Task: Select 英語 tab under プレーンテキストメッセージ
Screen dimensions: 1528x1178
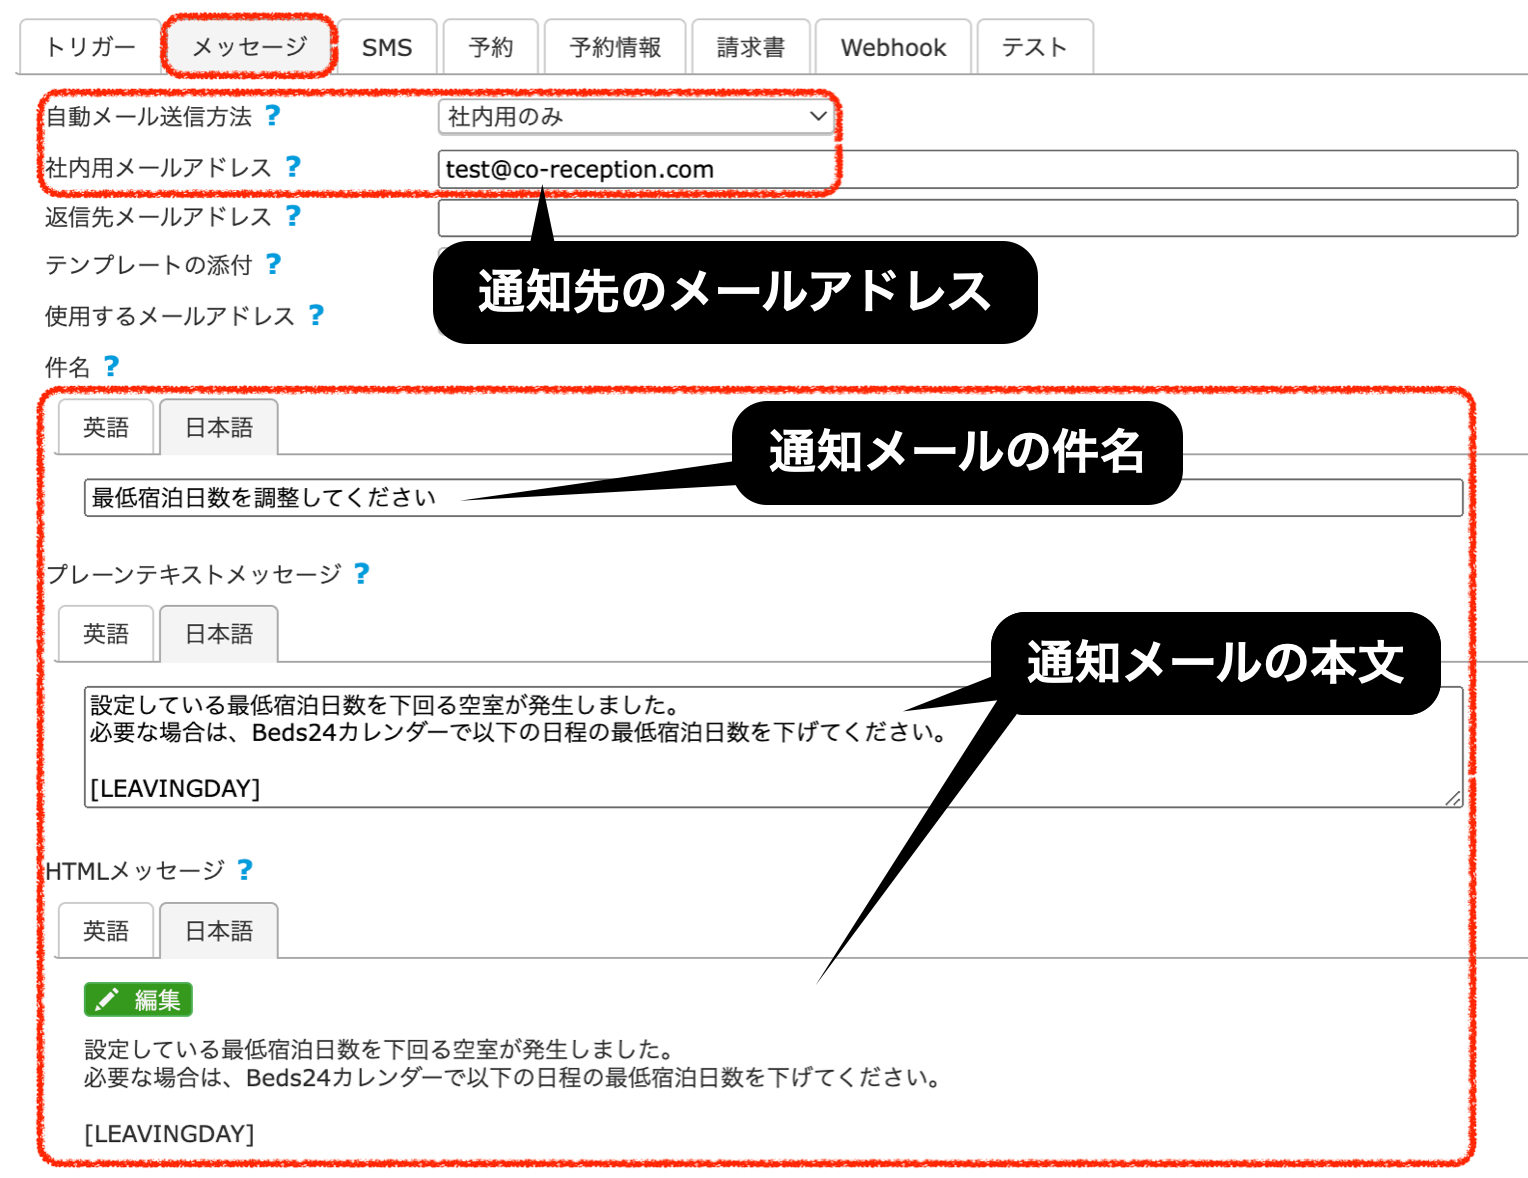Action: point(106,634)
